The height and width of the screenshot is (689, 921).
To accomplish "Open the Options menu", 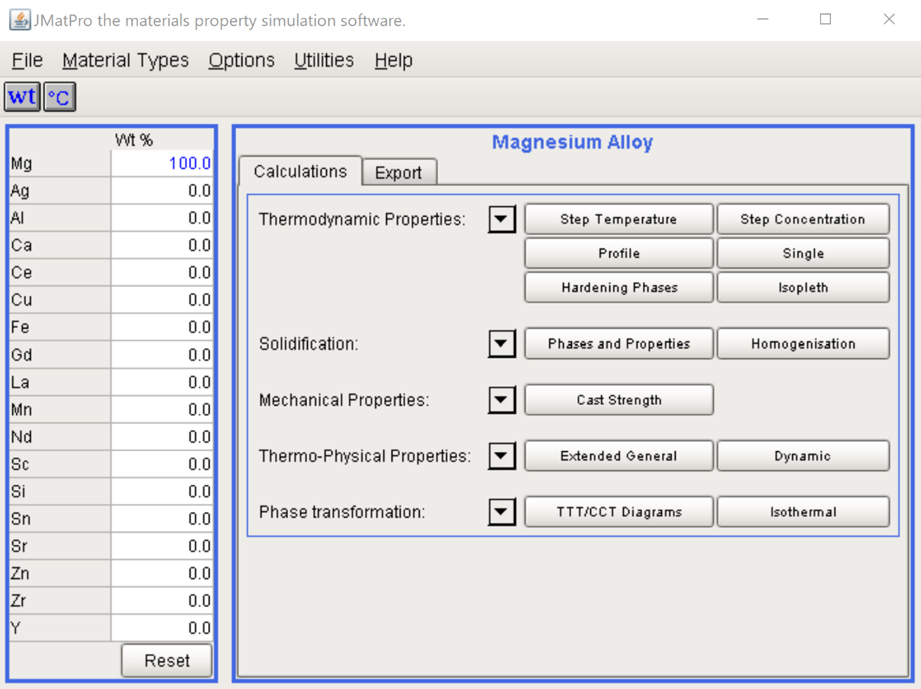I will tap(241, 60).
